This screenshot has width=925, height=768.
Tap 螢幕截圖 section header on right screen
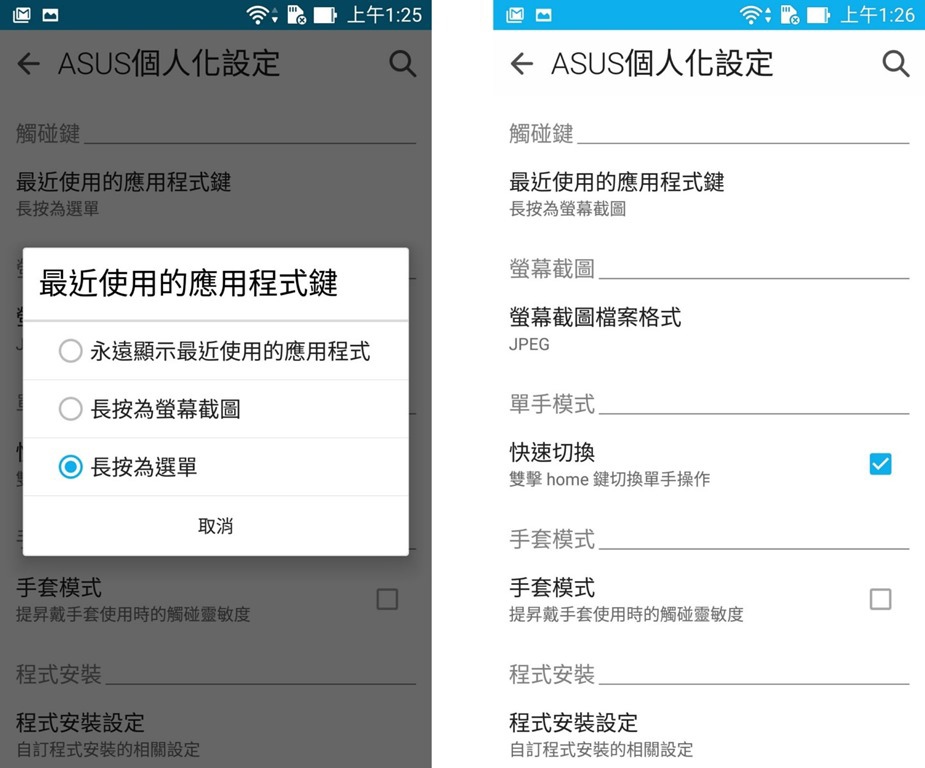552,269
